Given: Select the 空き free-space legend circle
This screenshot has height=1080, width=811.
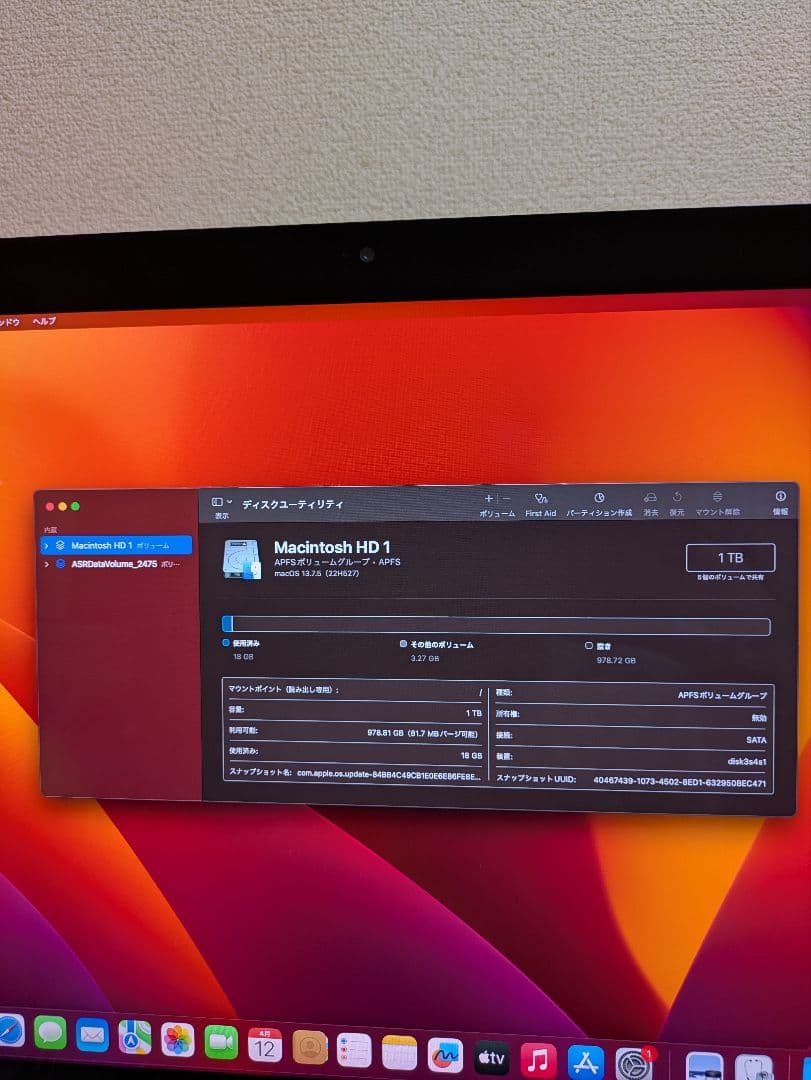Looking at the screenshot, I should (x=589, y=645).
